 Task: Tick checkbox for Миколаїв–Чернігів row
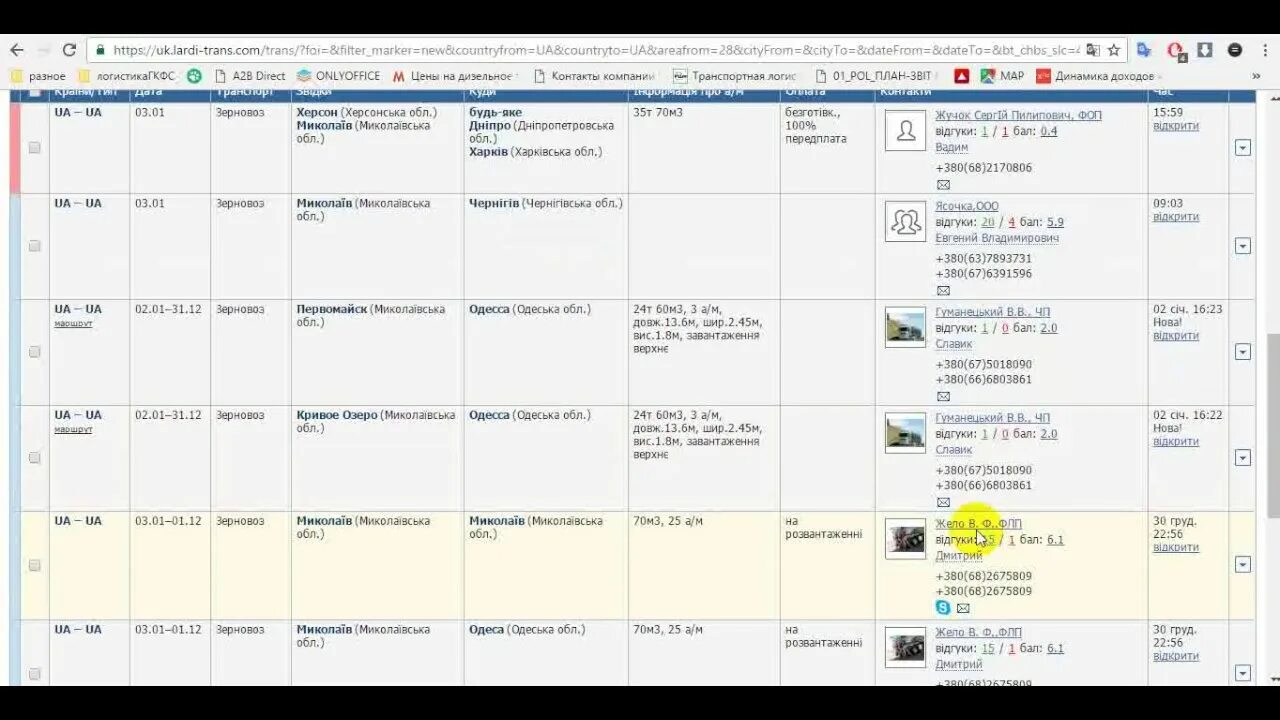tap(34, 246)
